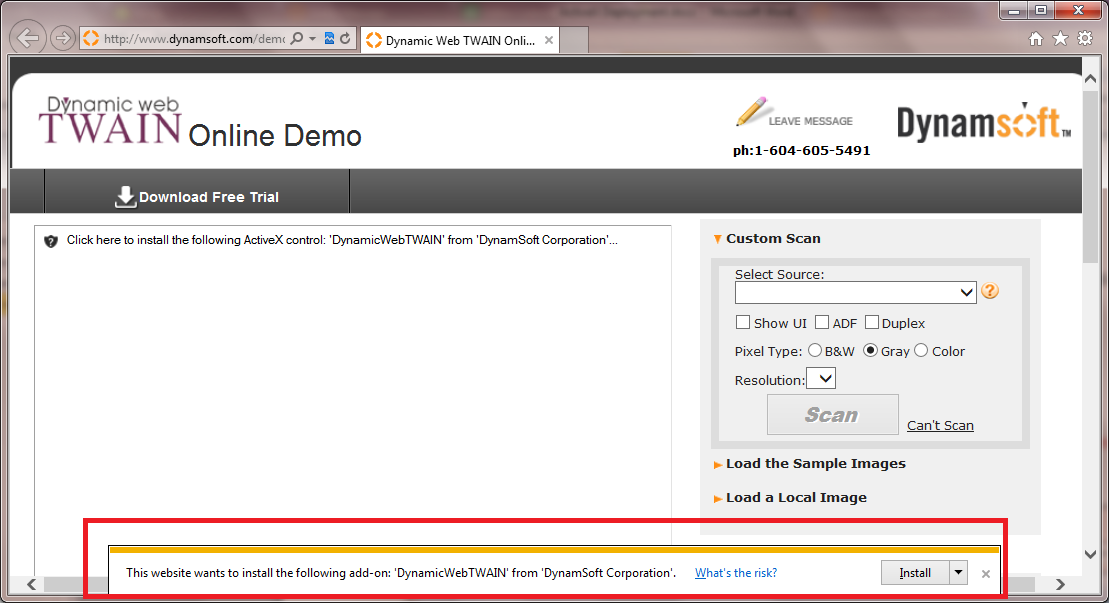Enable the Show UI checkbox
Image resolution: width=1109 pixels, height=603 pixels.
coord(743,323)
